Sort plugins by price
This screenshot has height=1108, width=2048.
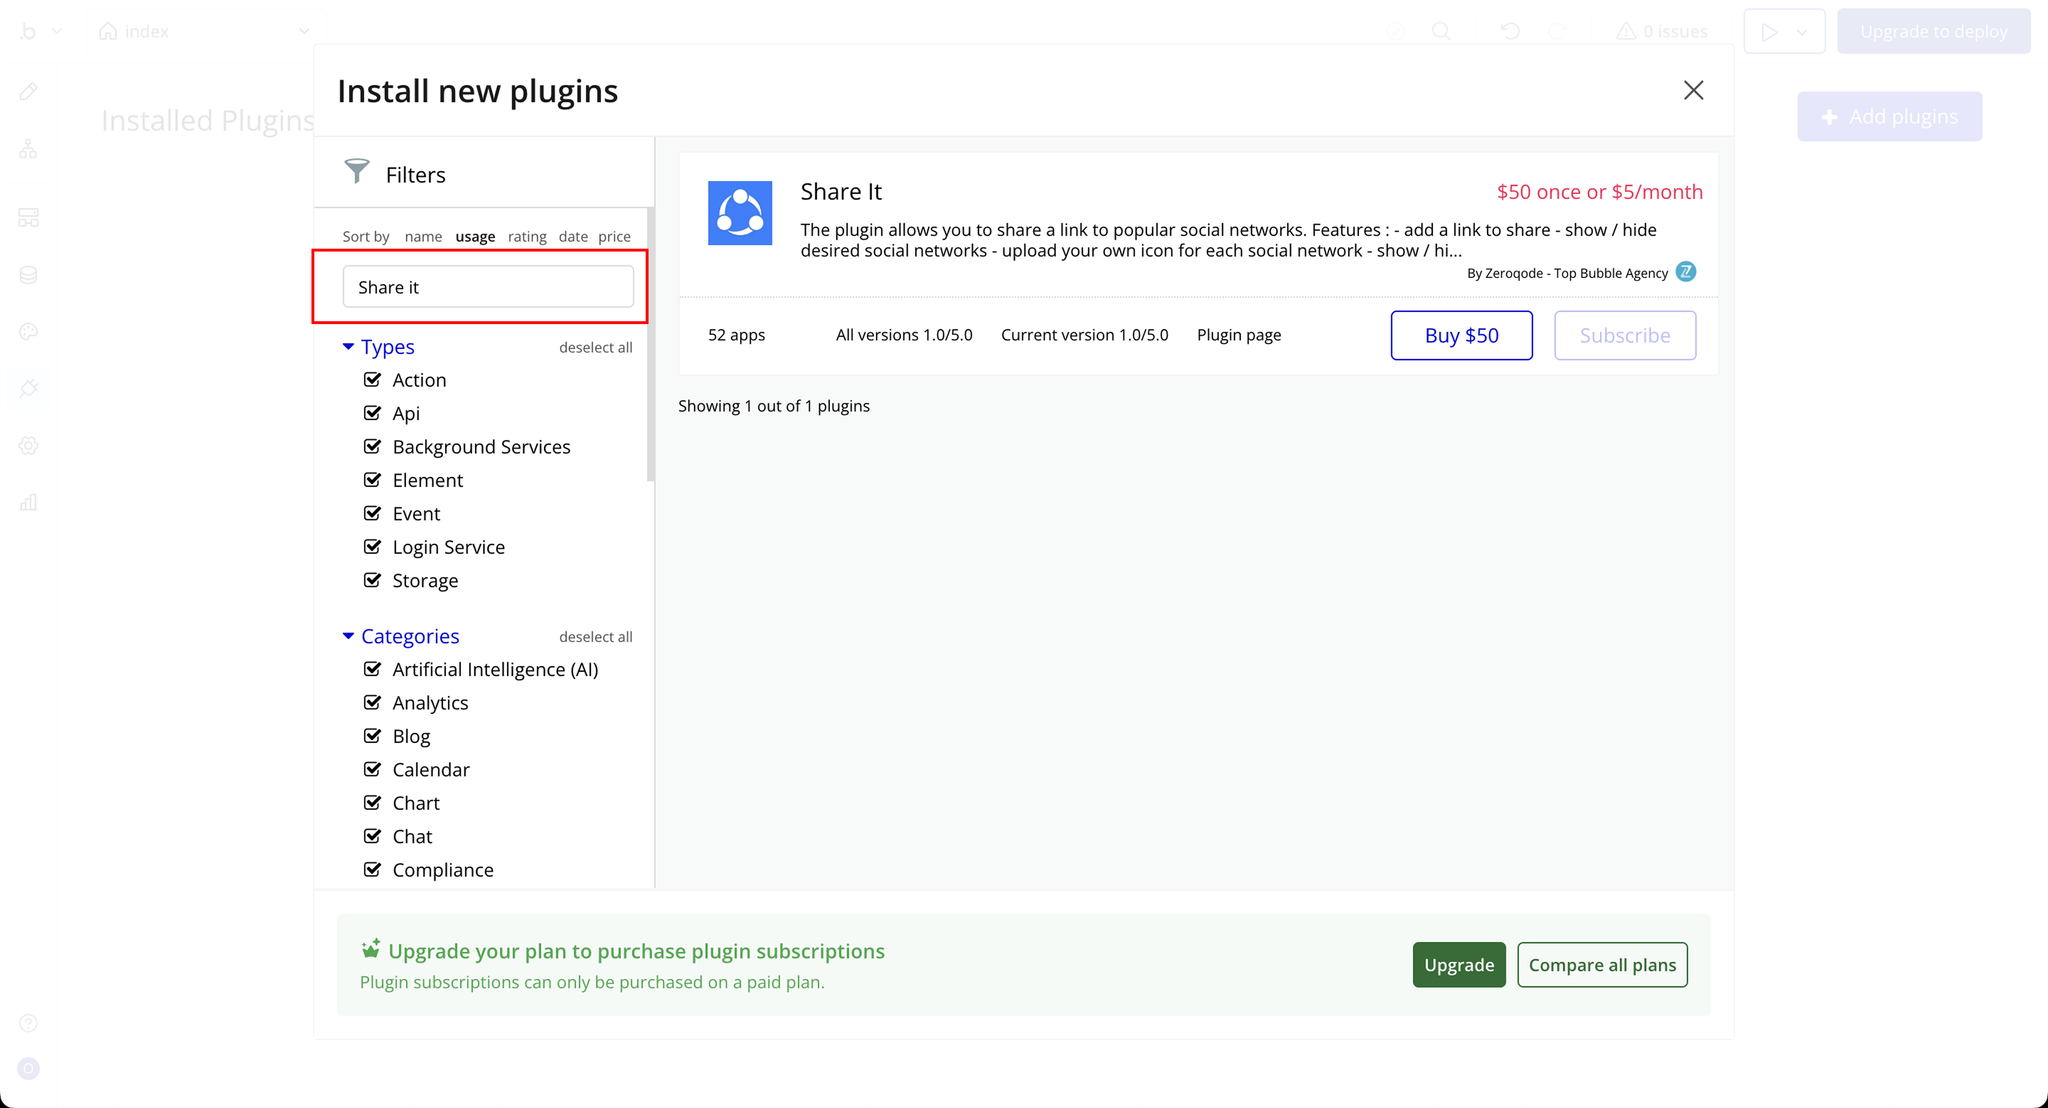[614, 237]
